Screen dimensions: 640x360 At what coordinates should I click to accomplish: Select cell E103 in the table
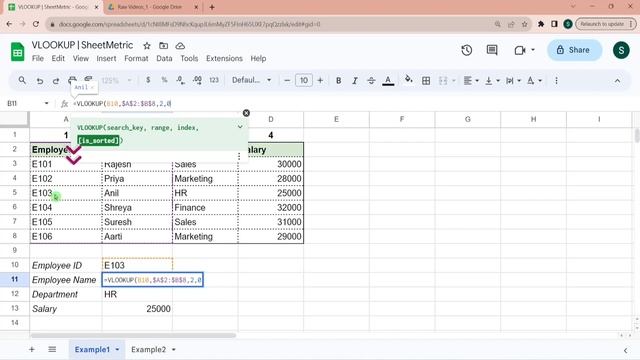tap(66, 193)
